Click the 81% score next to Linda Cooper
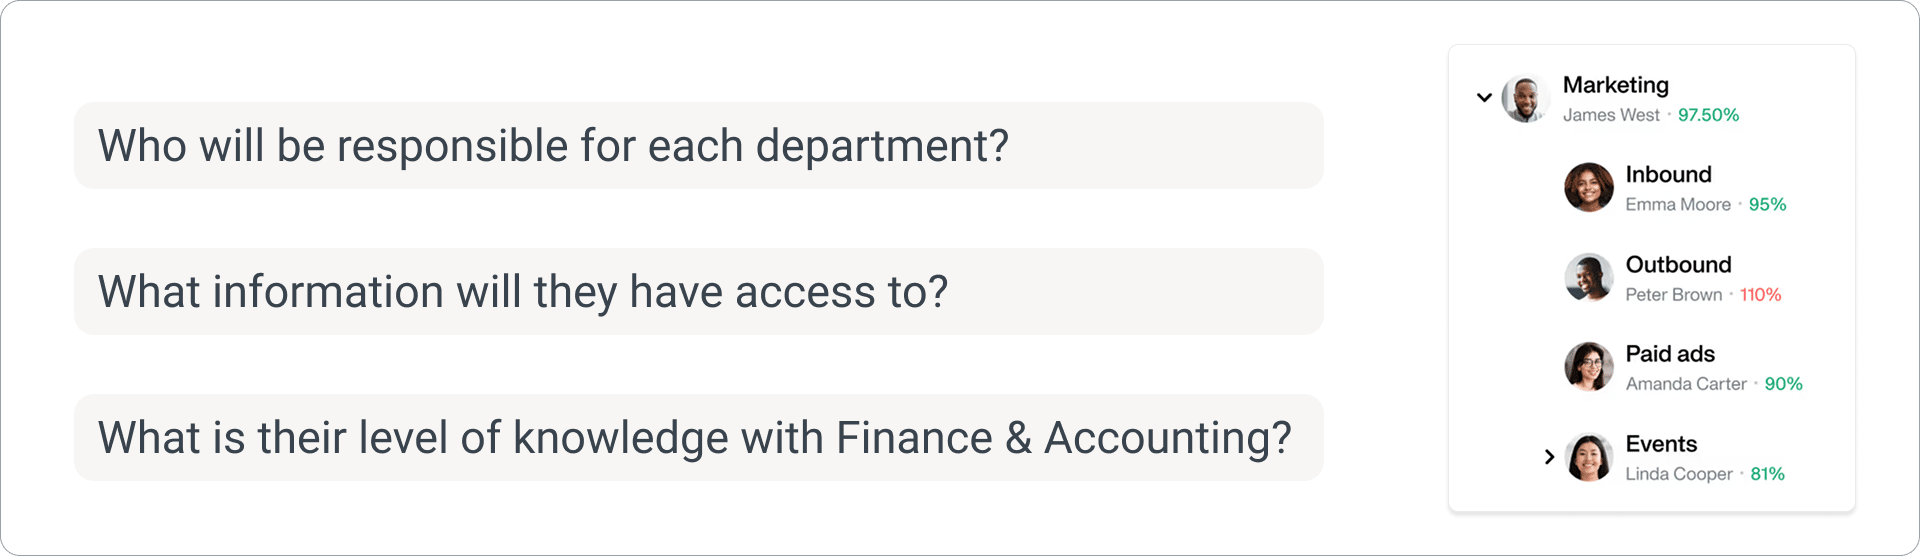The image size is (1920, 556). click(x=1767, y=474)
